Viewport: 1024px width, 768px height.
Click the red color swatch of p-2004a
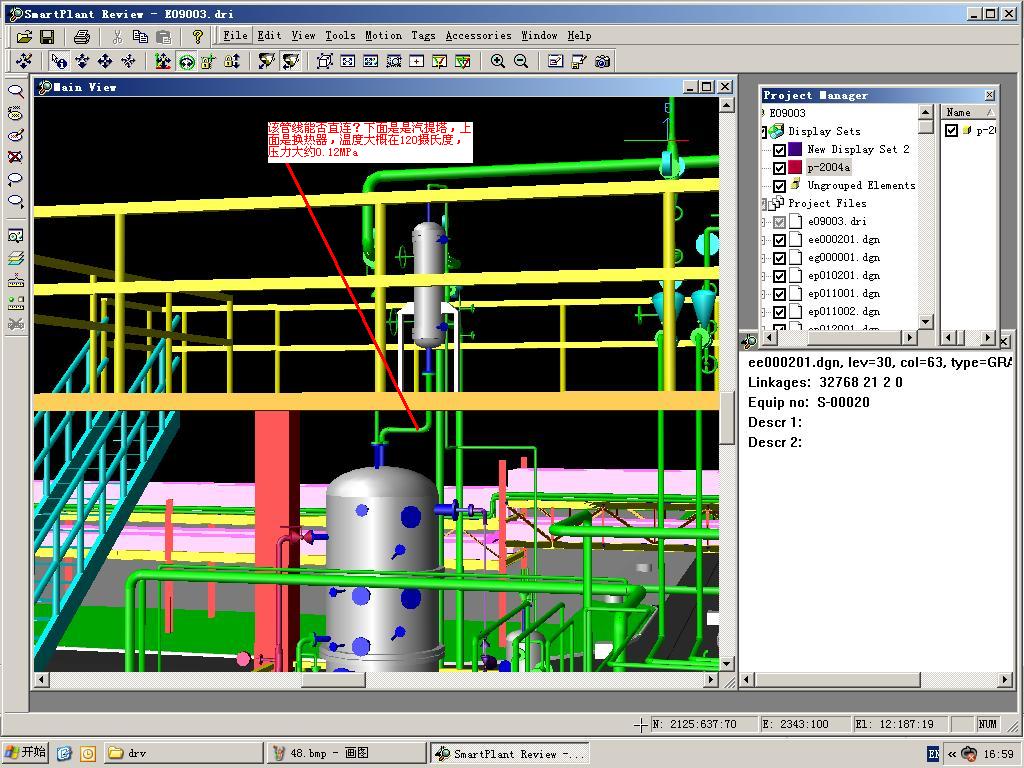tap(795, 168)
